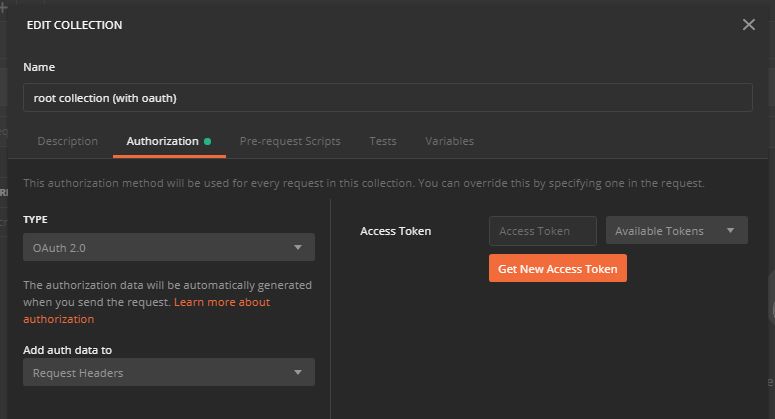Viewport: 775px width, 419px height.
Task: Click the Edit Collection dialog title
Action: (x=74, y=25)
